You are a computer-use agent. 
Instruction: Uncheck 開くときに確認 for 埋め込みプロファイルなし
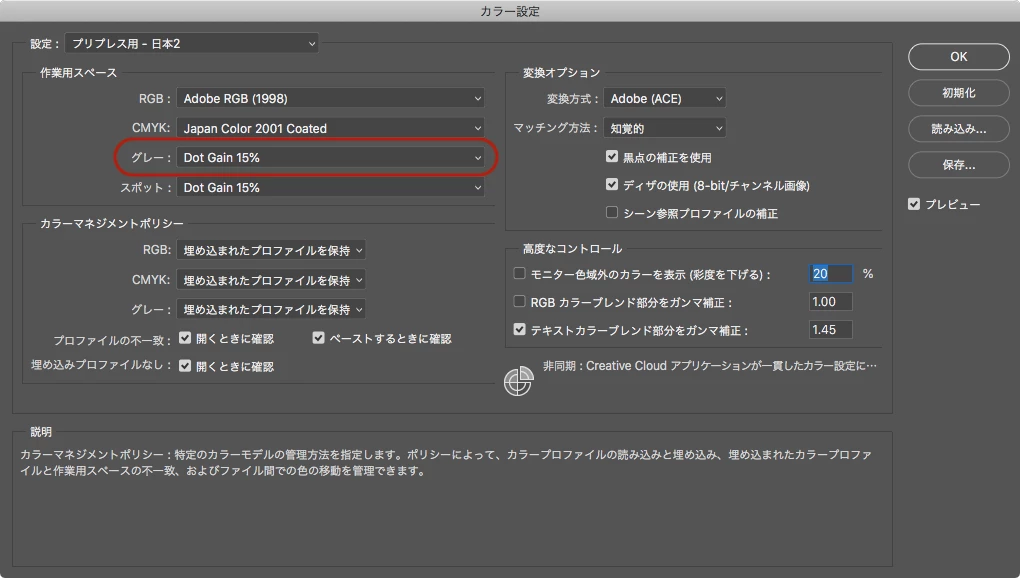coord(185,365)
